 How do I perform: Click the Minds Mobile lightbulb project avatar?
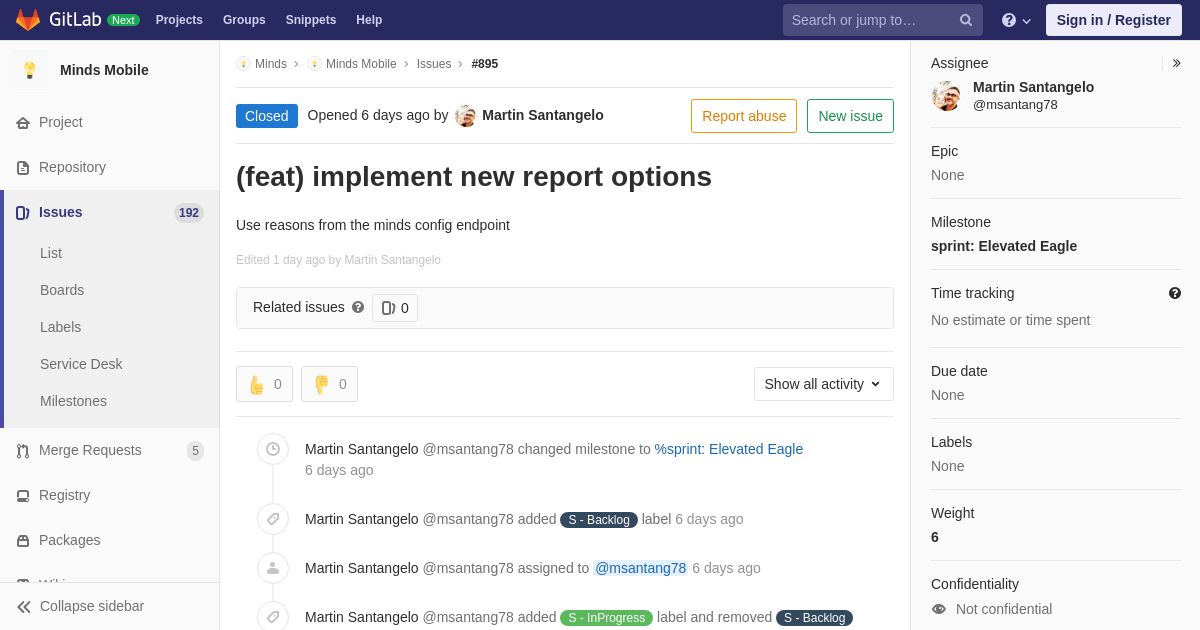pos(30,70)
